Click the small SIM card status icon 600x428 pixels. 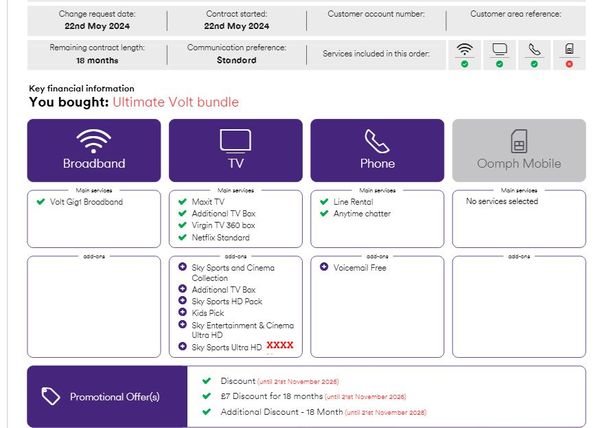tap(569, 49)
